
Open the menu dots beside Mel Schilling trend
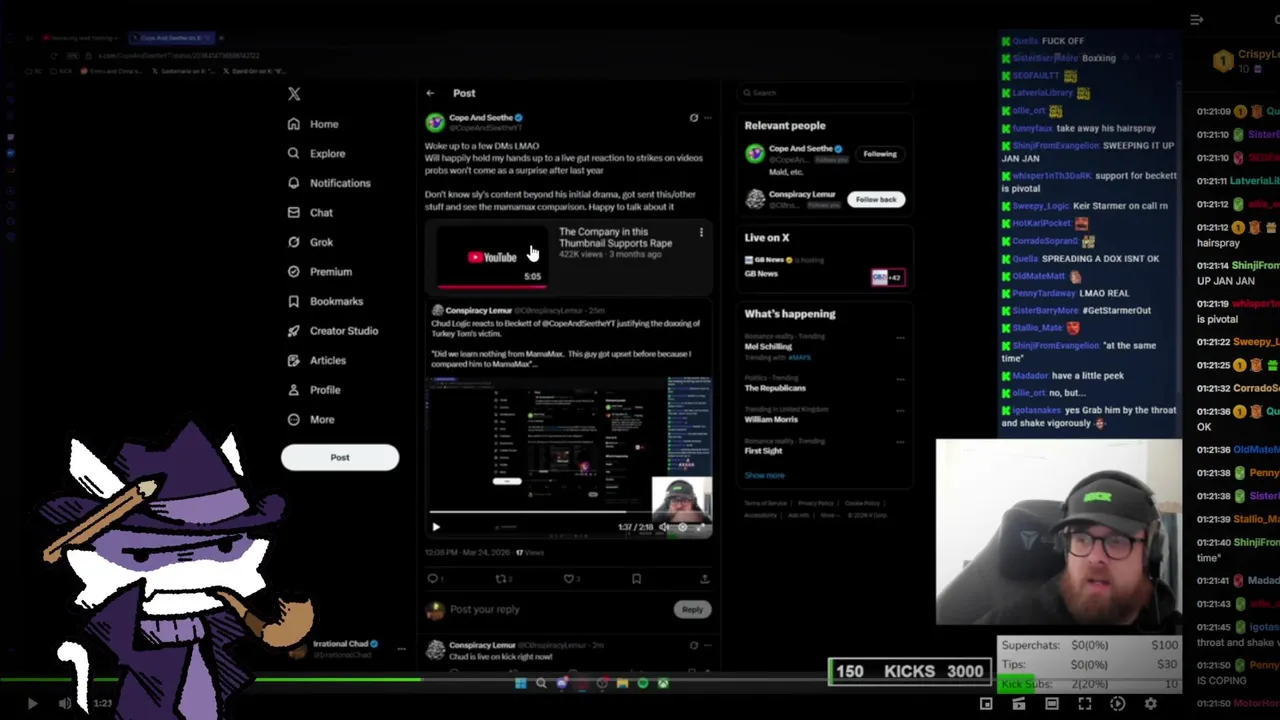click(899, 338)
